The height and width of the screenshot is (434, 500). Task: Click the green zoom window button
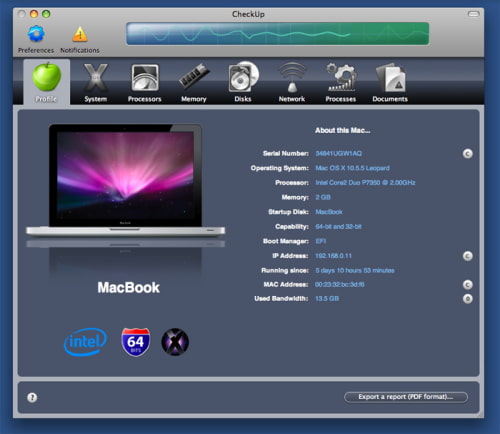coord(46,14)
